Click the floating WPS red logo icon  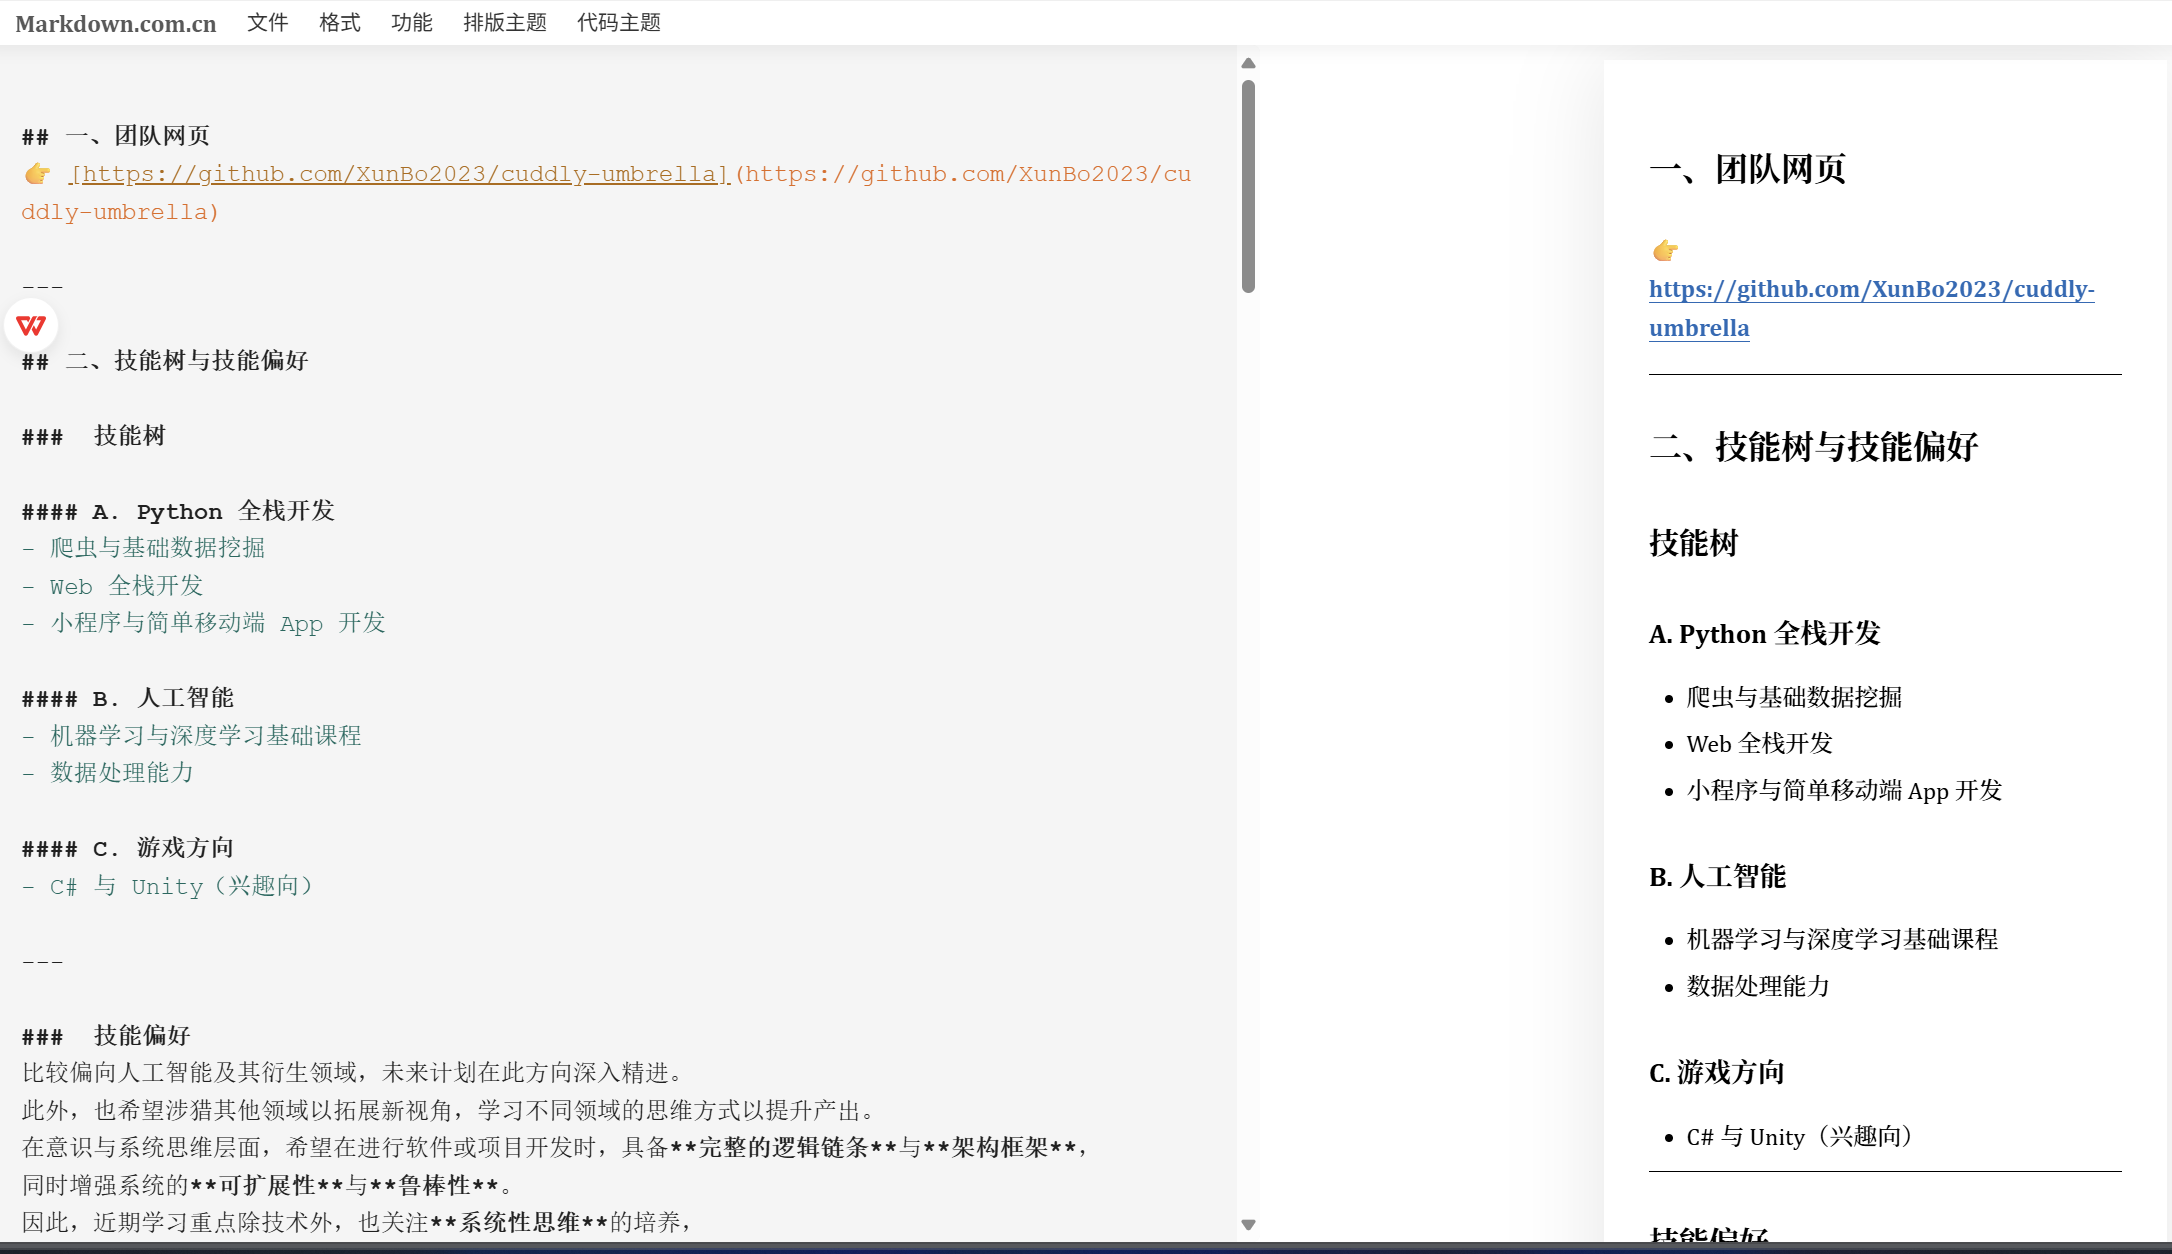(x=31, y=326)
